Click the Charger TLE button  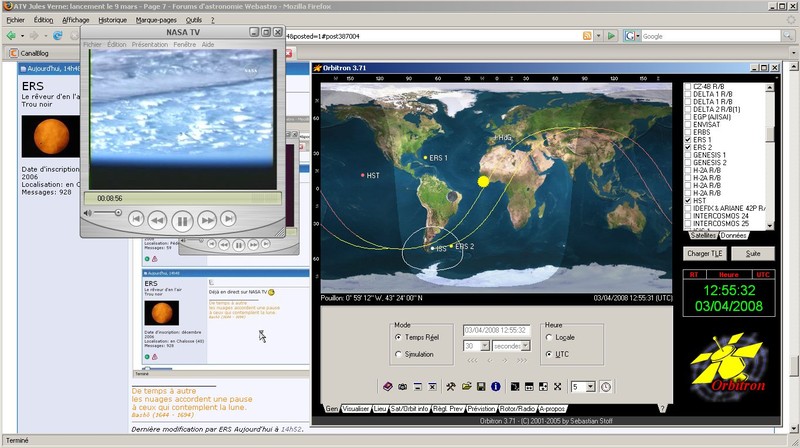705,254
